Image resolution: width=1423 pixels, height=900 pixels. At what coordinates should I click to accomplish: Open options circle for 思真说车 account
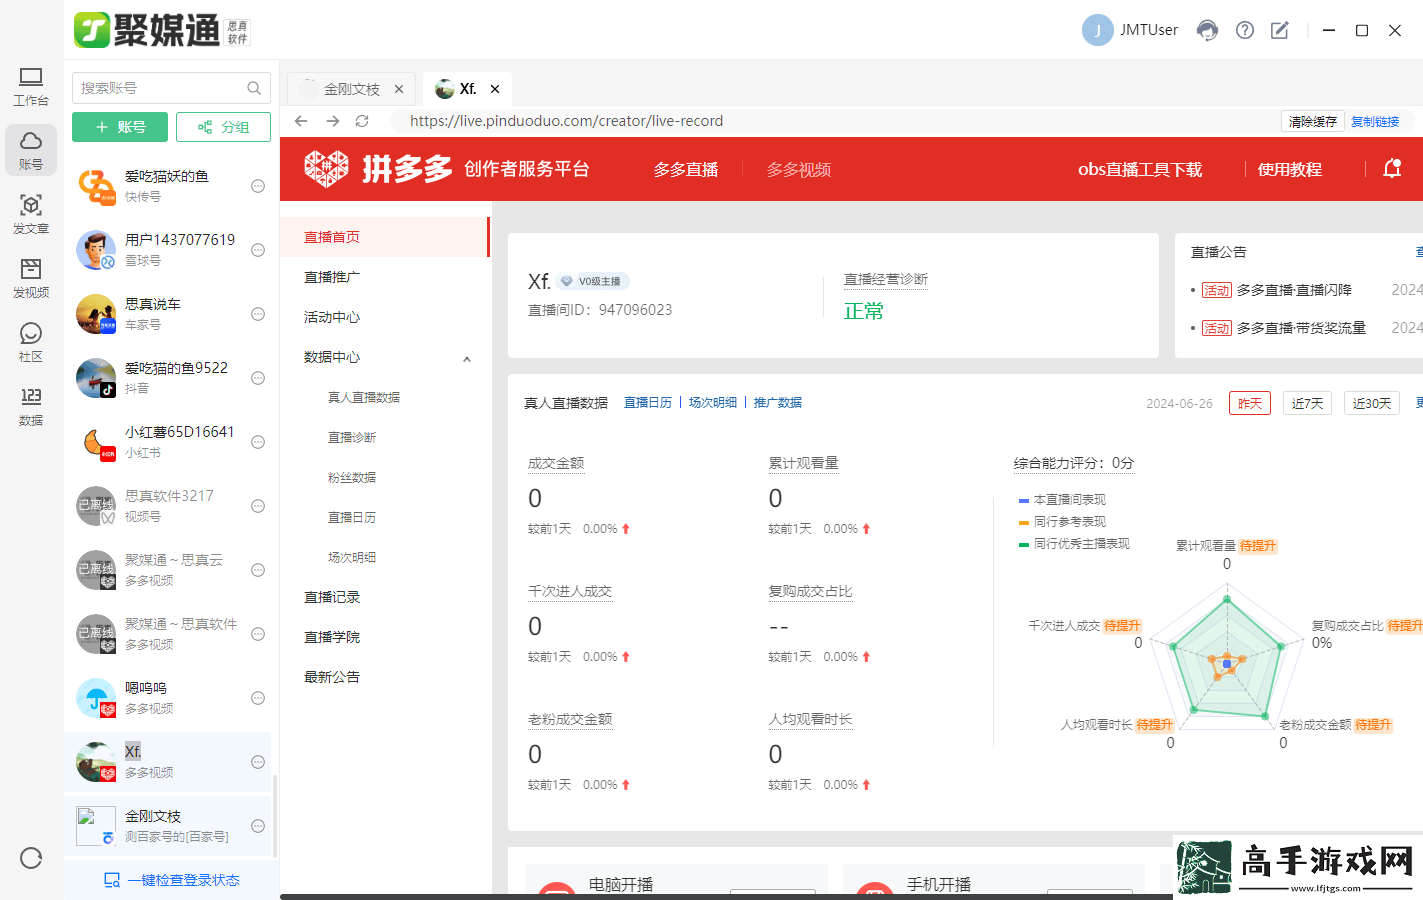pyautogui.click(x=258, y=314)
